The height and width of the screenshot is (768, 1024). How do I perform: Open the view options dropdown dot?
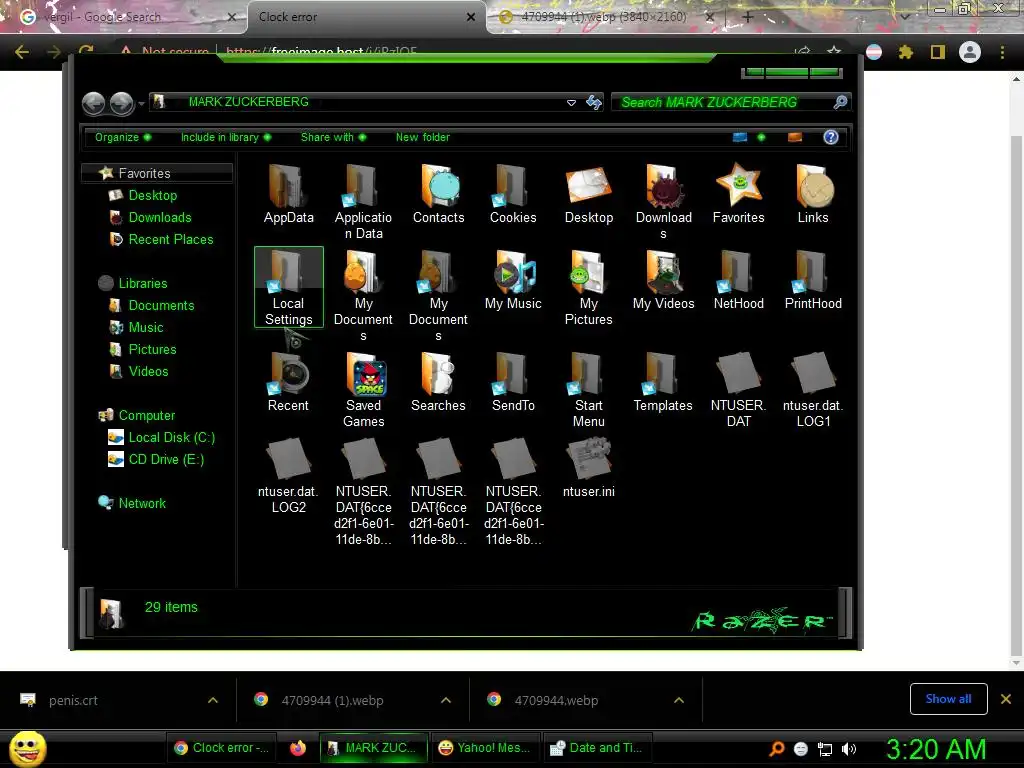pyautogui.click(x=761, y=137)
